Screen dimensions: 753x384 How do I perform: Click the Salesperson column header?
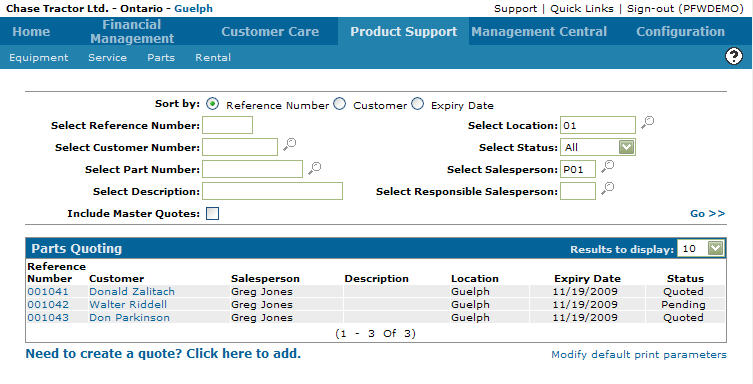pyautogui.click(x=265, y=278)
